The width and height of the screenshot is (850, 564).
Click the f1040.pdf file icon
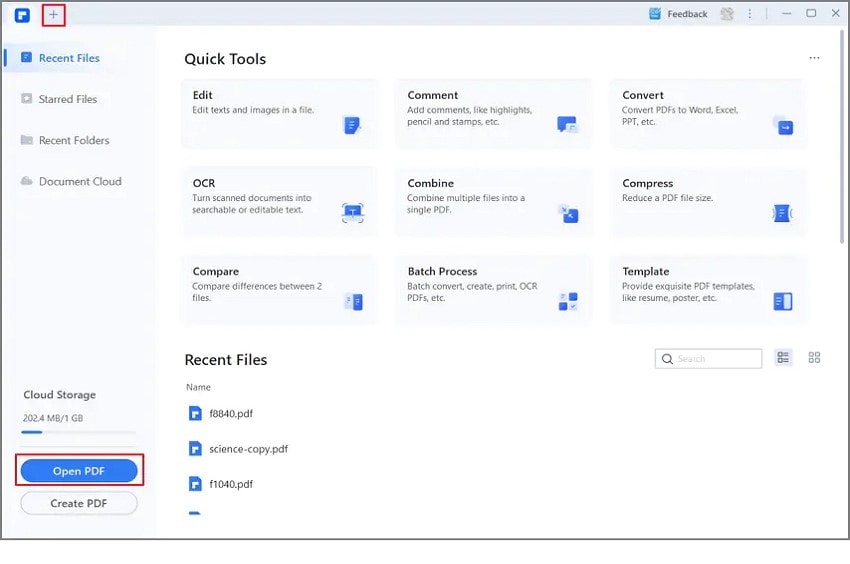click(195, 483)
